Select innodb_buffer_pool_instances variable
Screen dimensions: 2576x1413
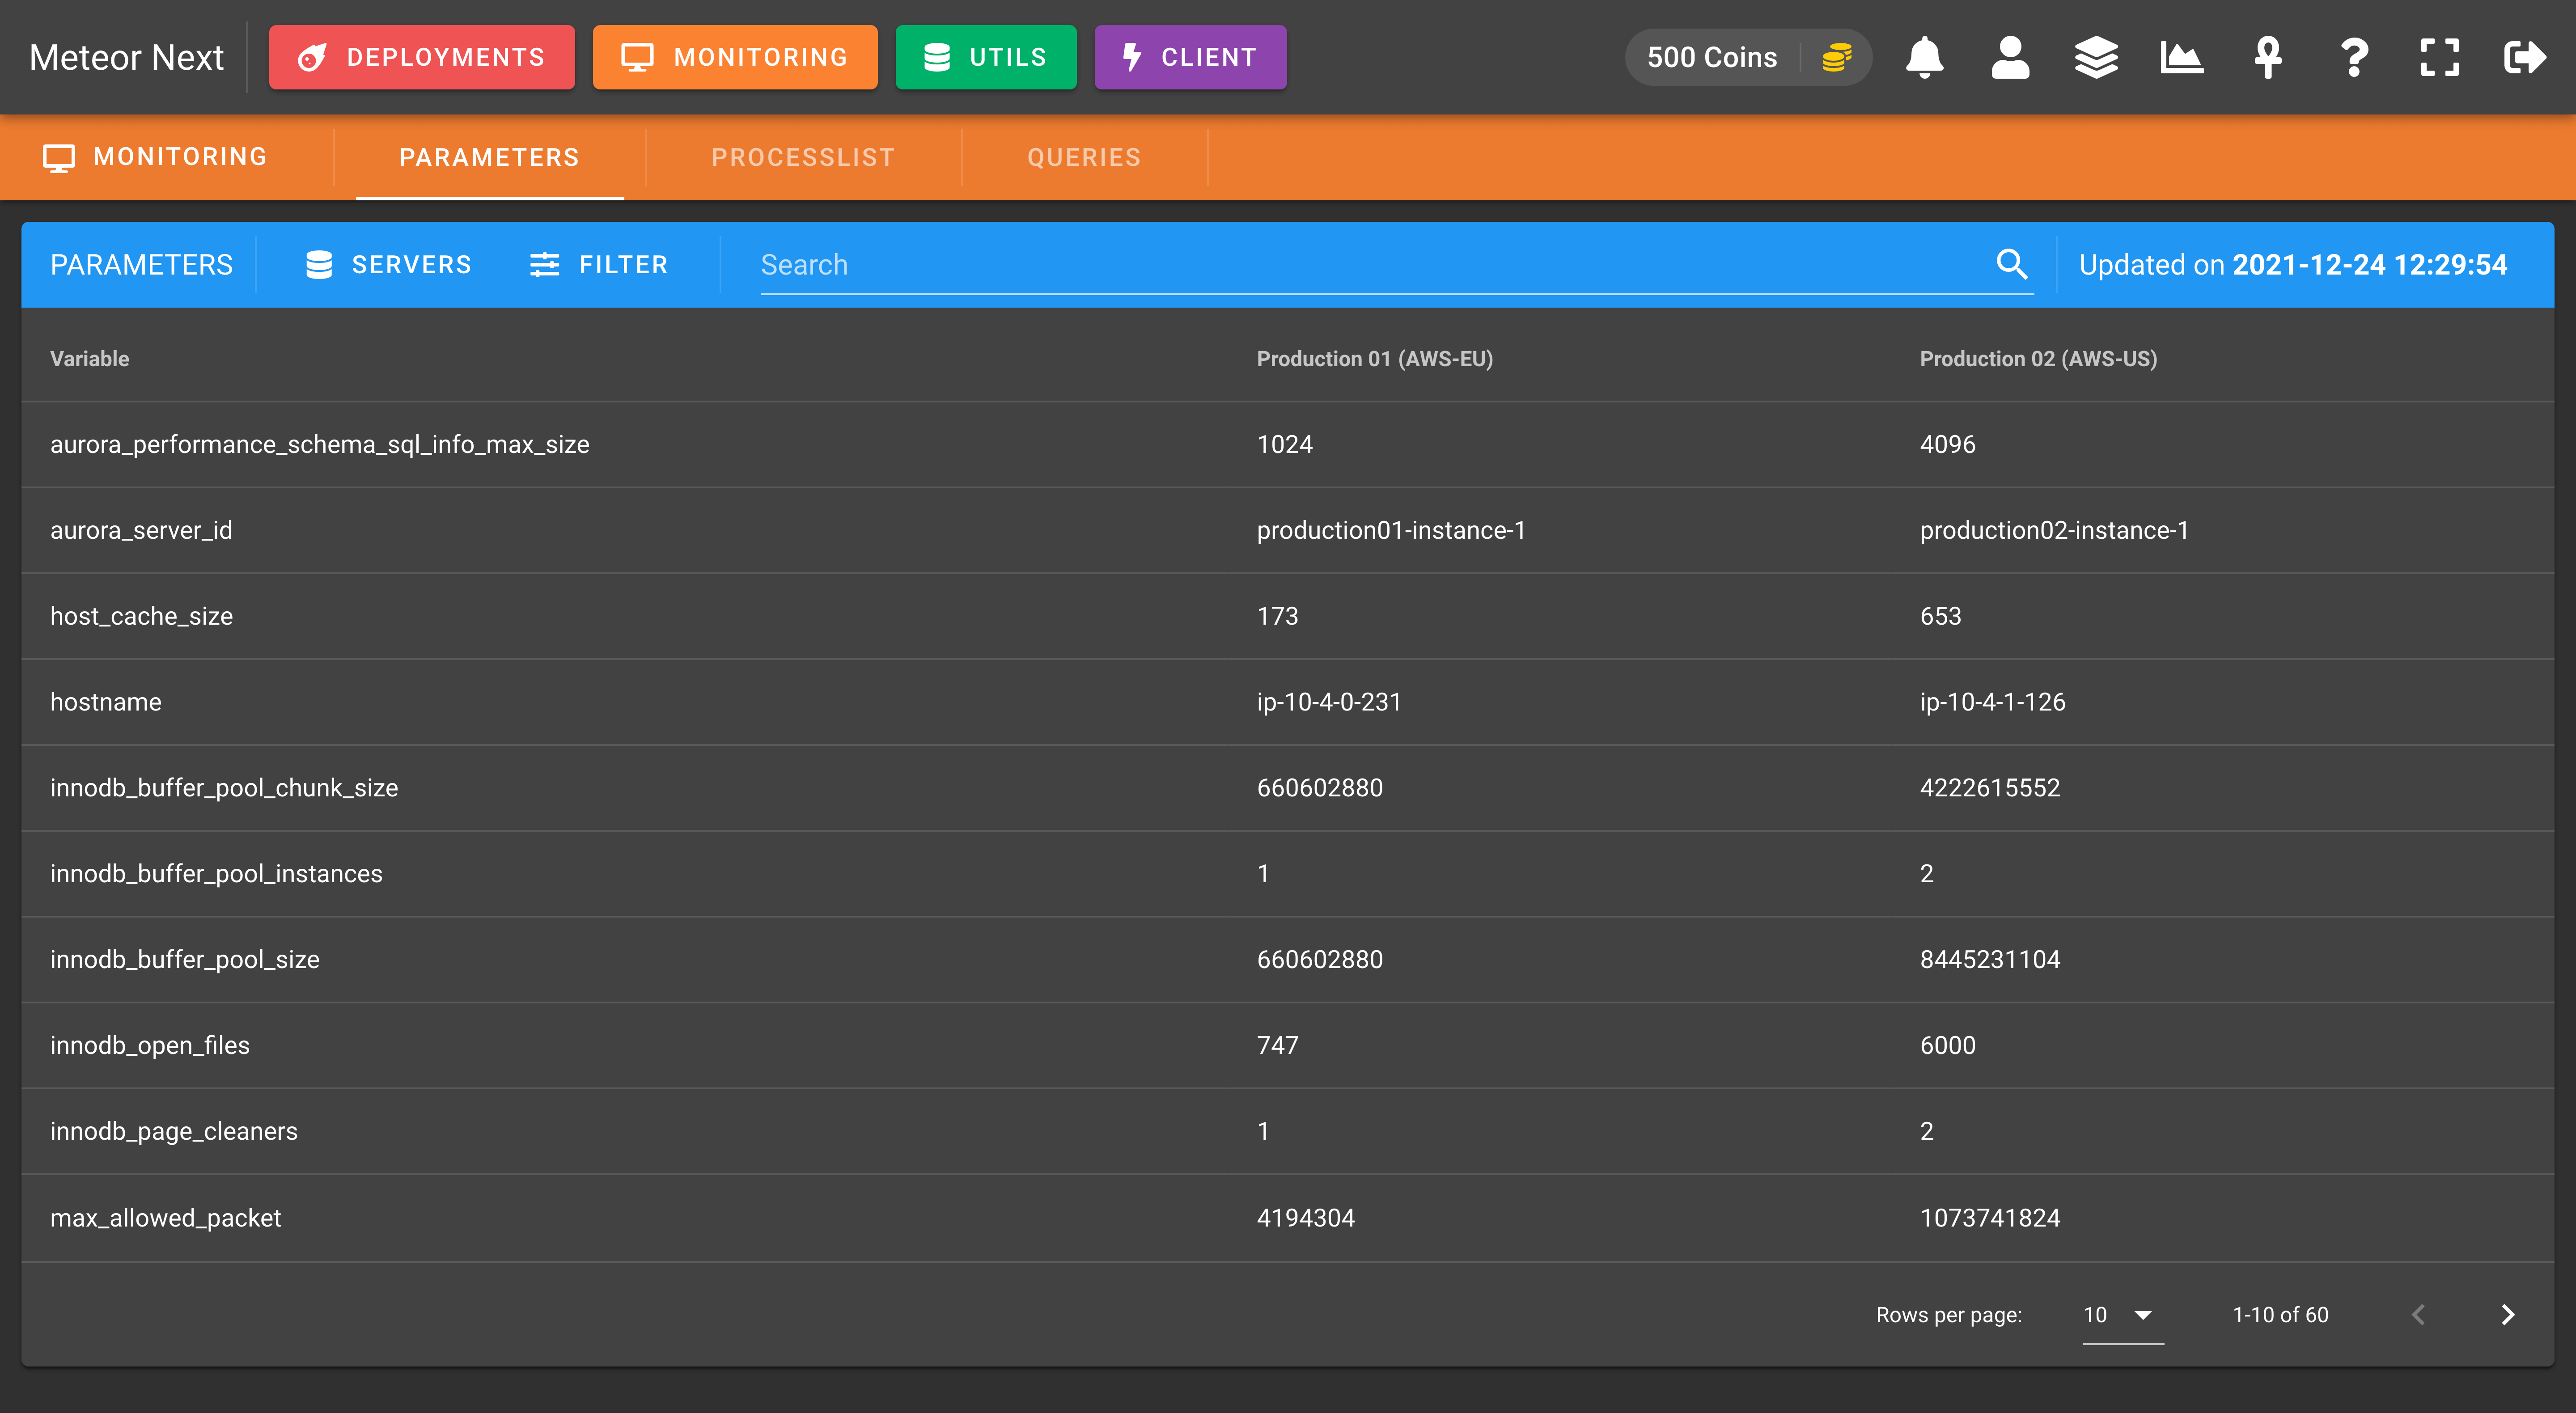click(216, 874)
